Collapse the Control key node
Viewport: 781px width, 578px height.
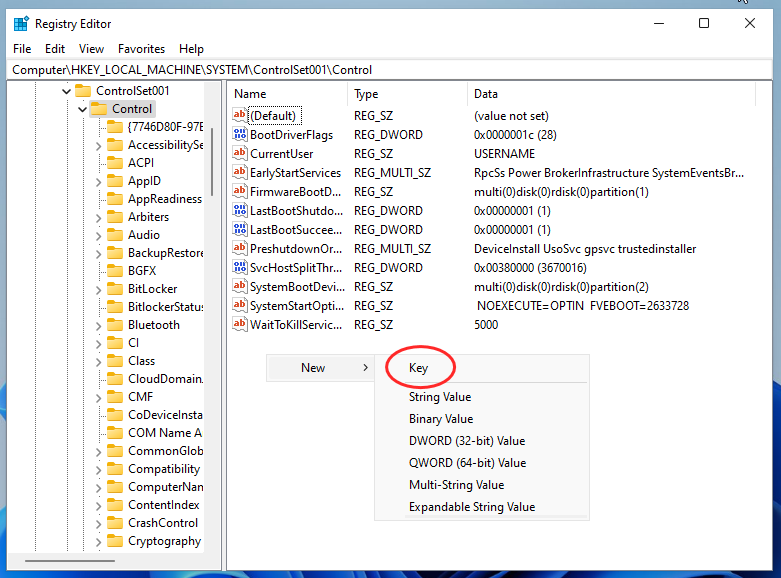coord(83,109)
